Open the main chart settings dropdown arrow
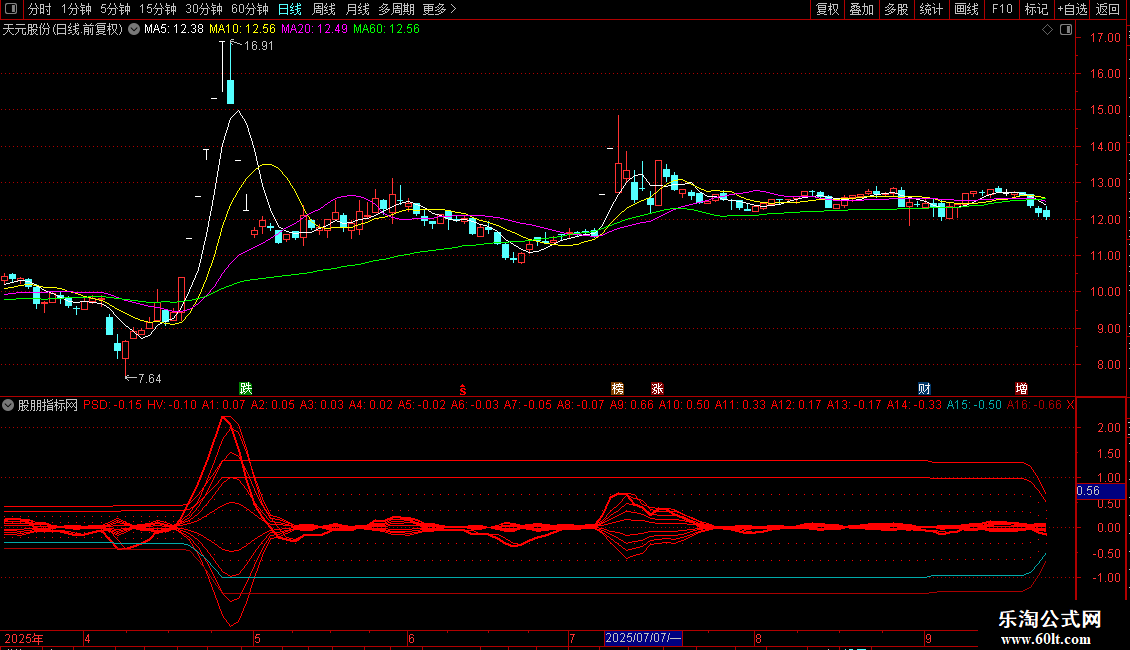1130x650 pixels. [x=134, y=30]
